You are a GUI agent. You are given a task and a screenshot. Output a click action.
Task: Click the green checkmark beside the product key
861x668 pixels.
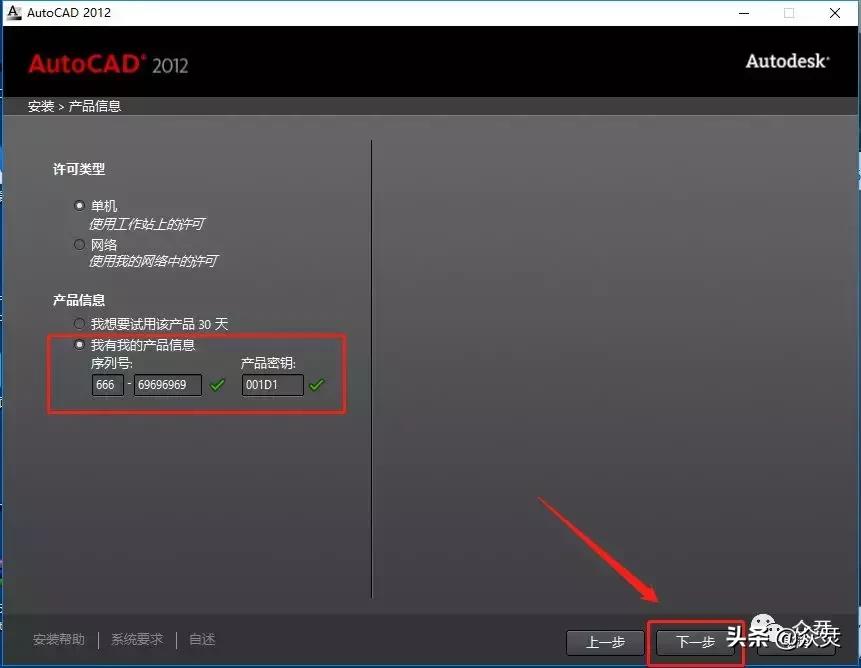(x=318, y=385)
